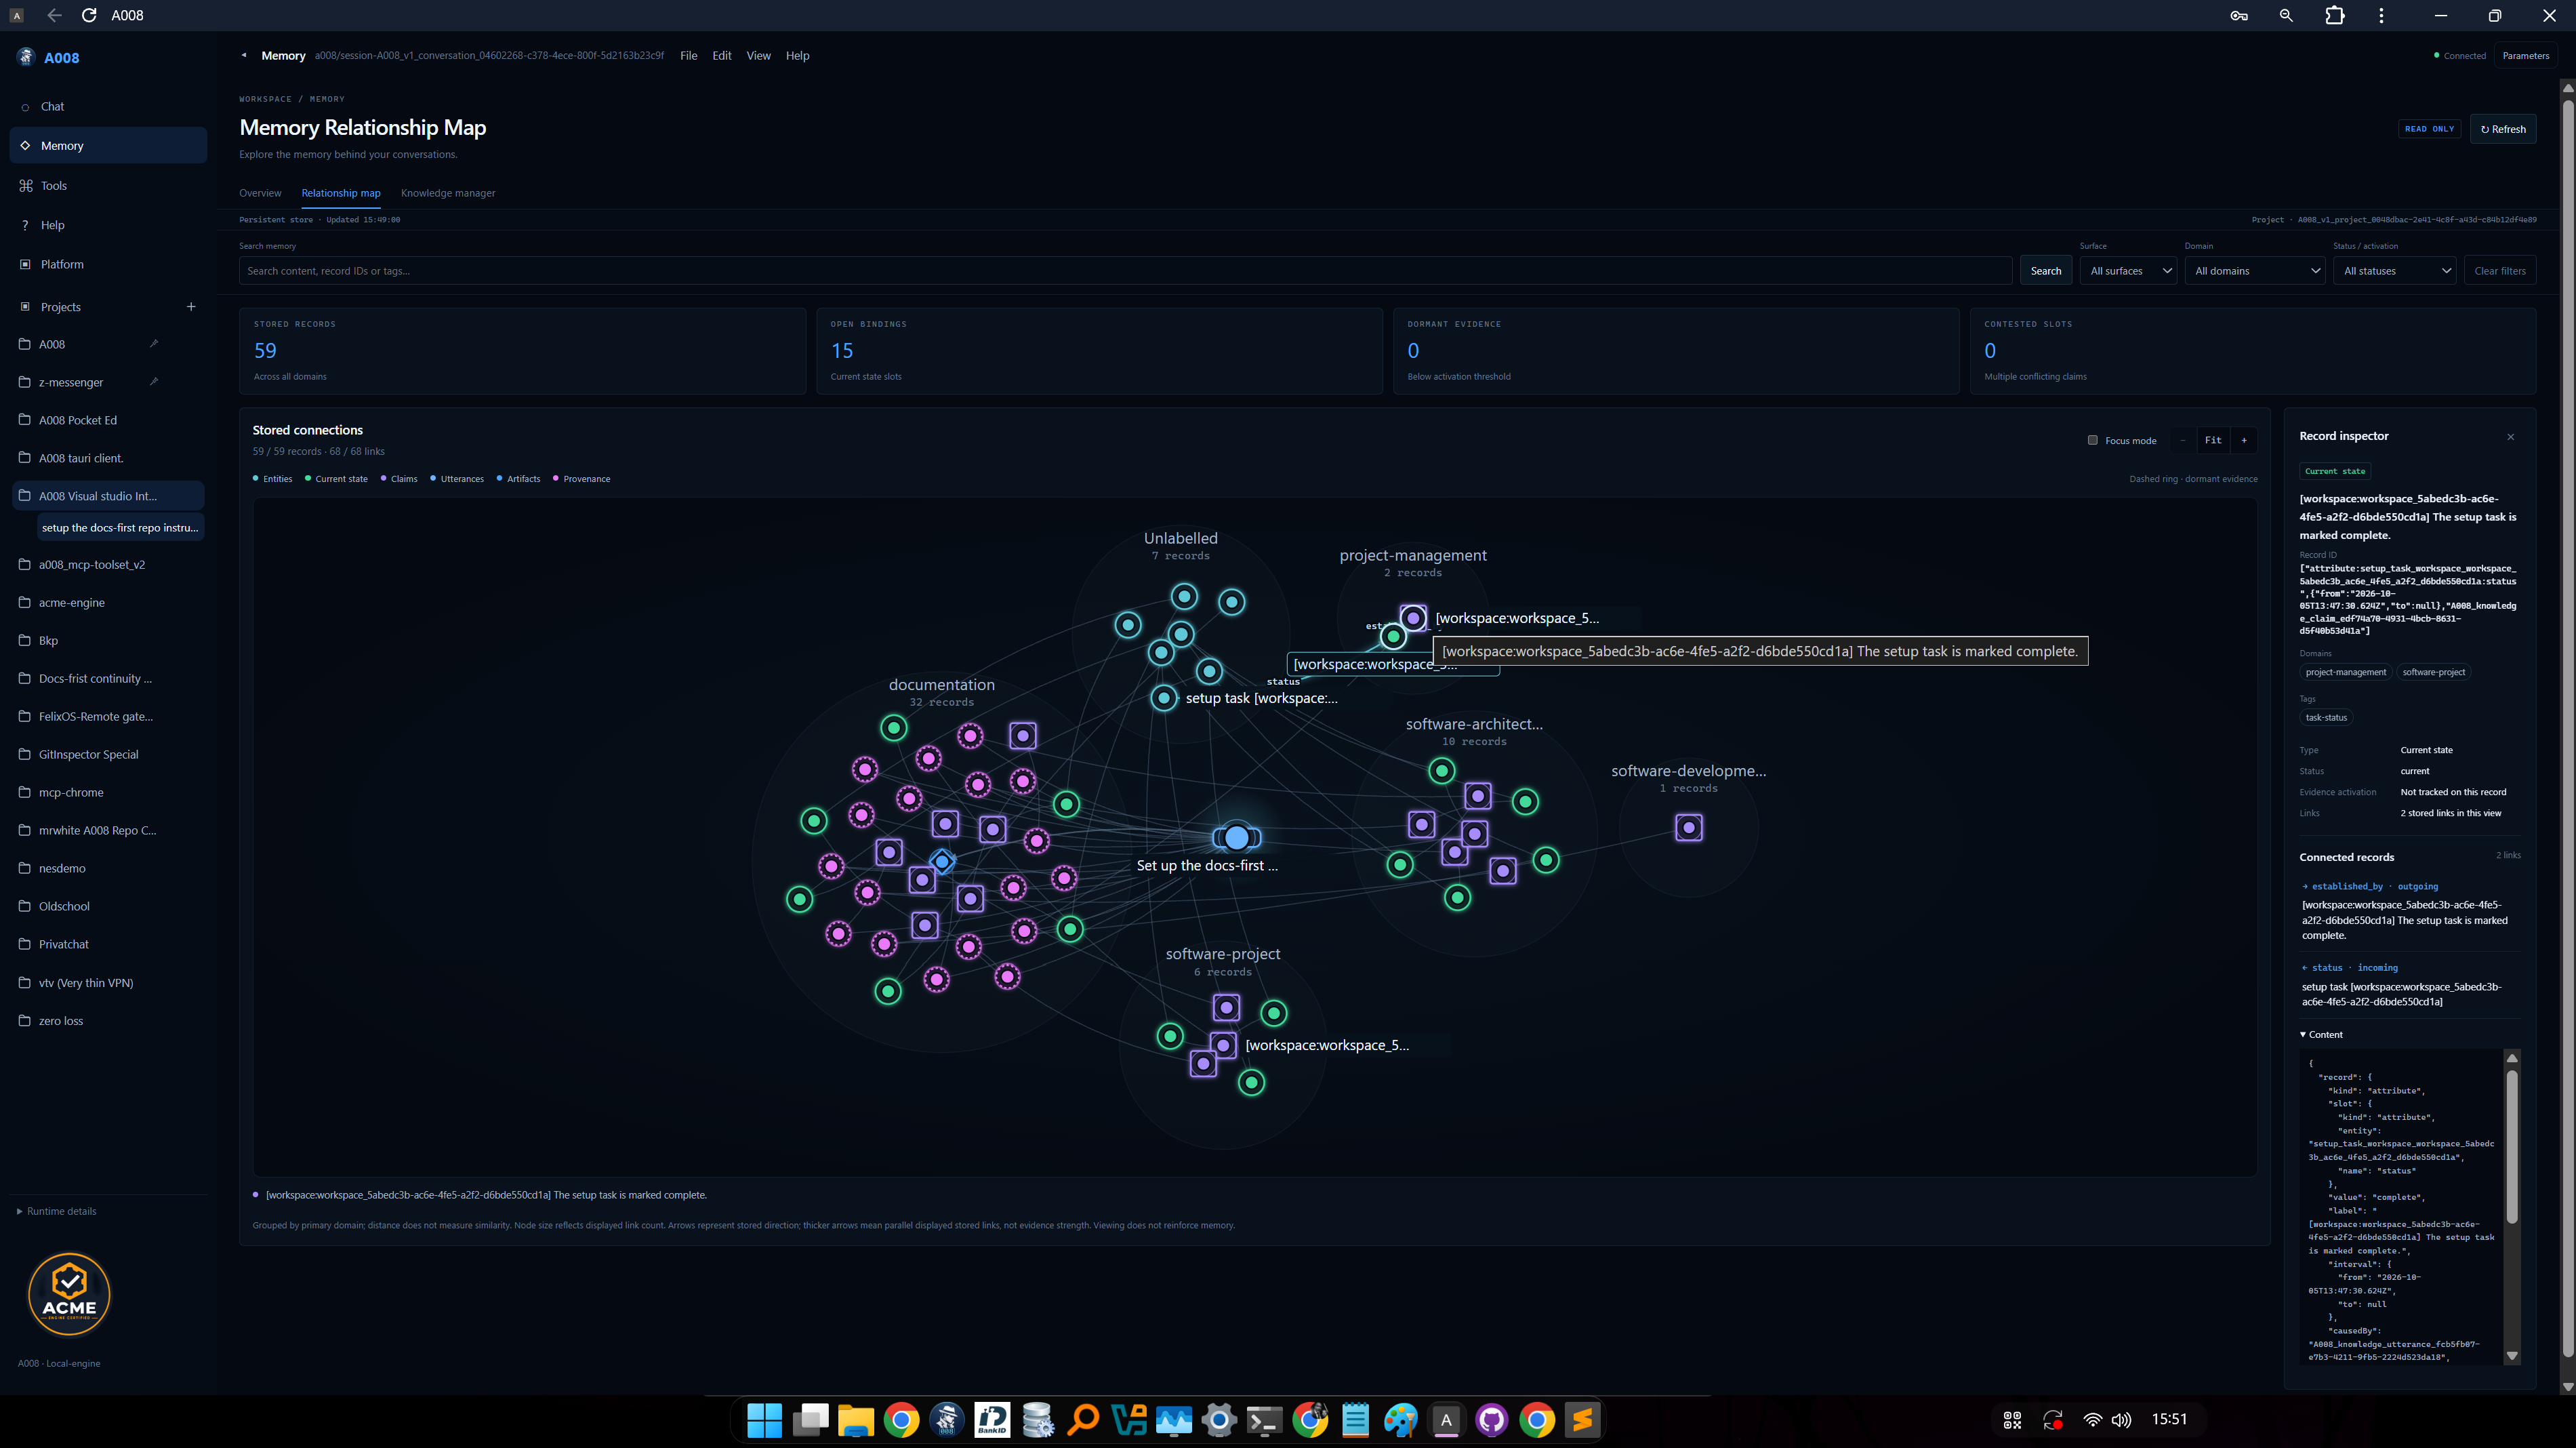Open the All statuses dropdown
This screenshot has height=1448, width=2576.
coord(2395,271)
